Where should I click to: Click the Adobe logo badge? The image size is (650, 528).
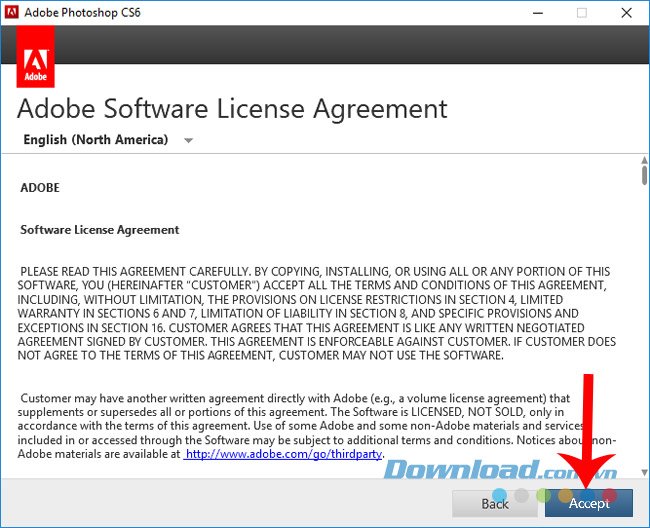(35, 57)
